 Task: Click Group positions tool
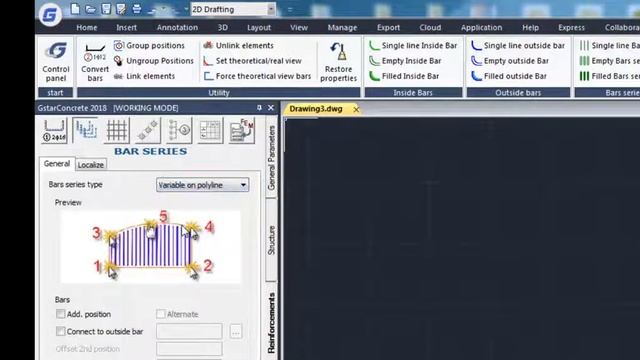[x=149, y=45]
